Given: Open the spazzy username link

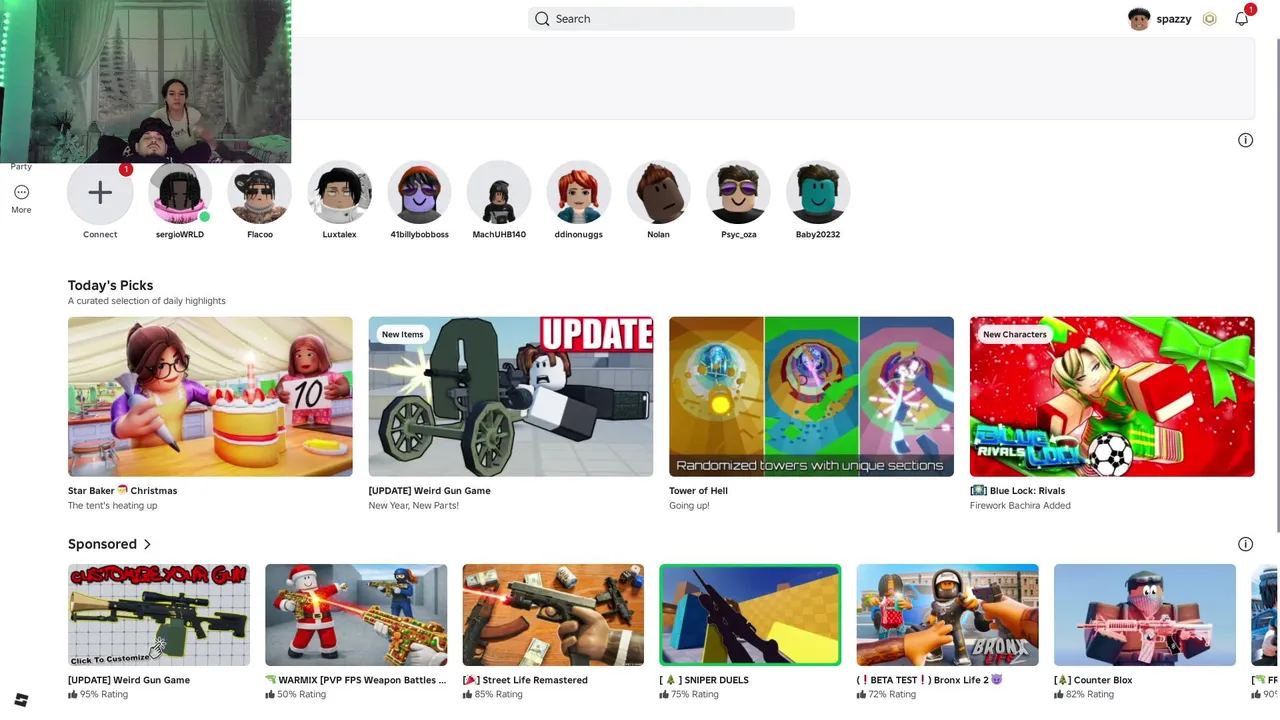Looking at the screenshot, I should click(x=1174, y=19).
